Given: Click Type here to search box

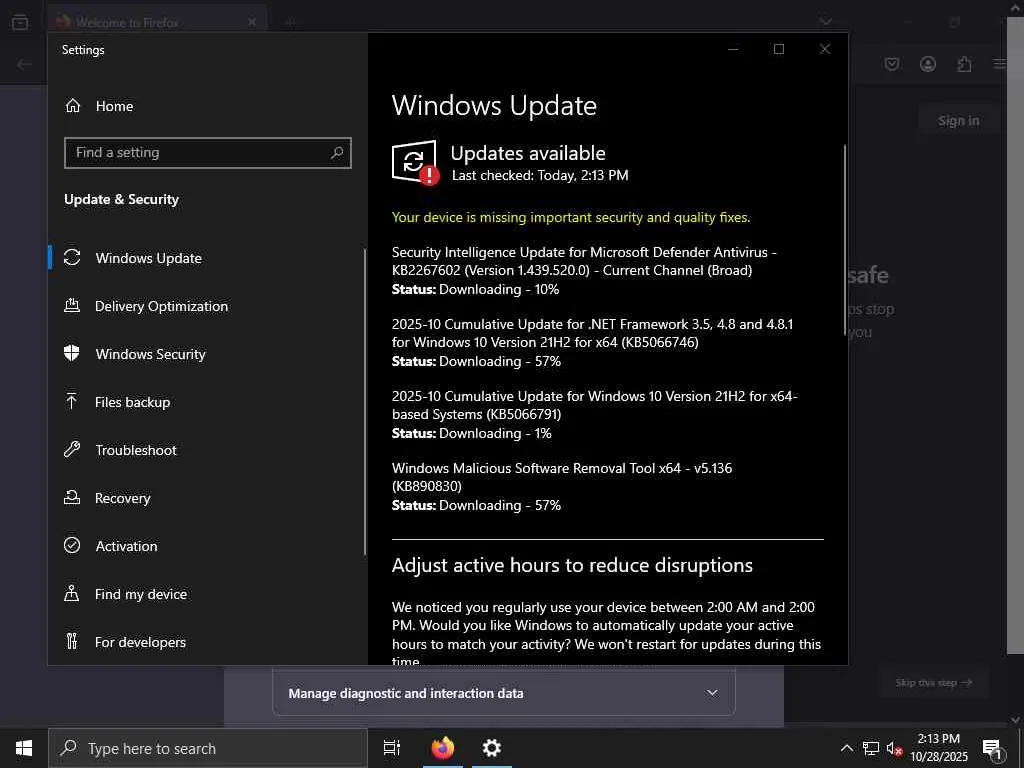Looking at the screenshot, I should click(x=208, y=748).
